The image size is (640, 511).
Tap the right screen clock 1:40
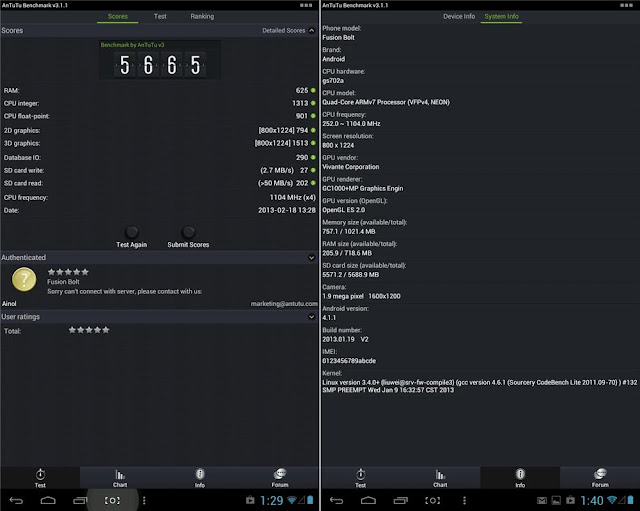point(592,500)
